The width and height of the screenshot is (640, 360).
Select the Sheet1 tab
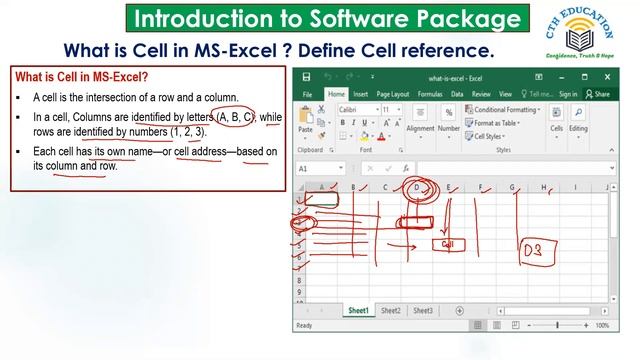[x=358, y=311]
